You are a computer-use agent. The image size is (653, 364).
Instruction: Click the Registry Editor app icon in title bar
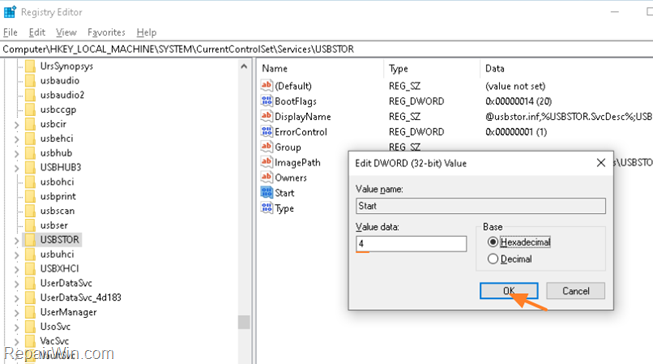pos(10,12)
